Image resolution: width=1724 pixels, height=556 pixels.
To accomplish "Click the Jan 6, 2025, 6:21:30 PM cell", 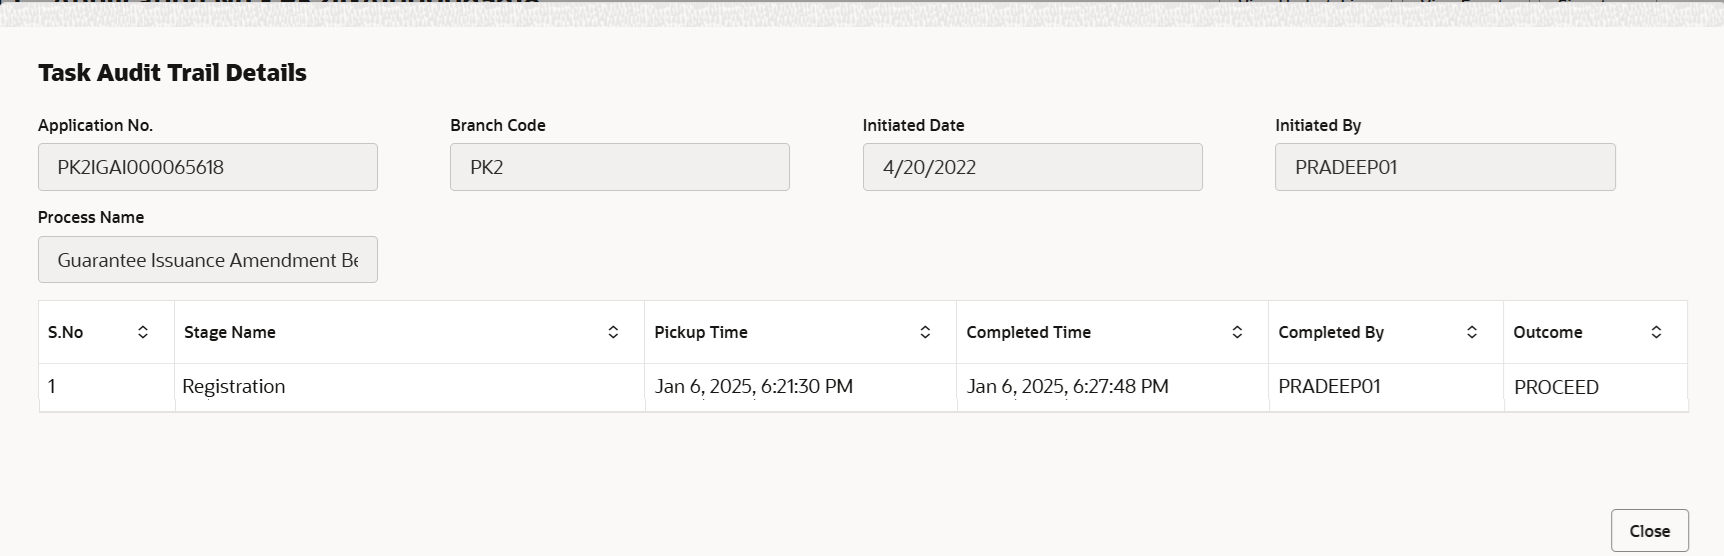I will point(800,387).
